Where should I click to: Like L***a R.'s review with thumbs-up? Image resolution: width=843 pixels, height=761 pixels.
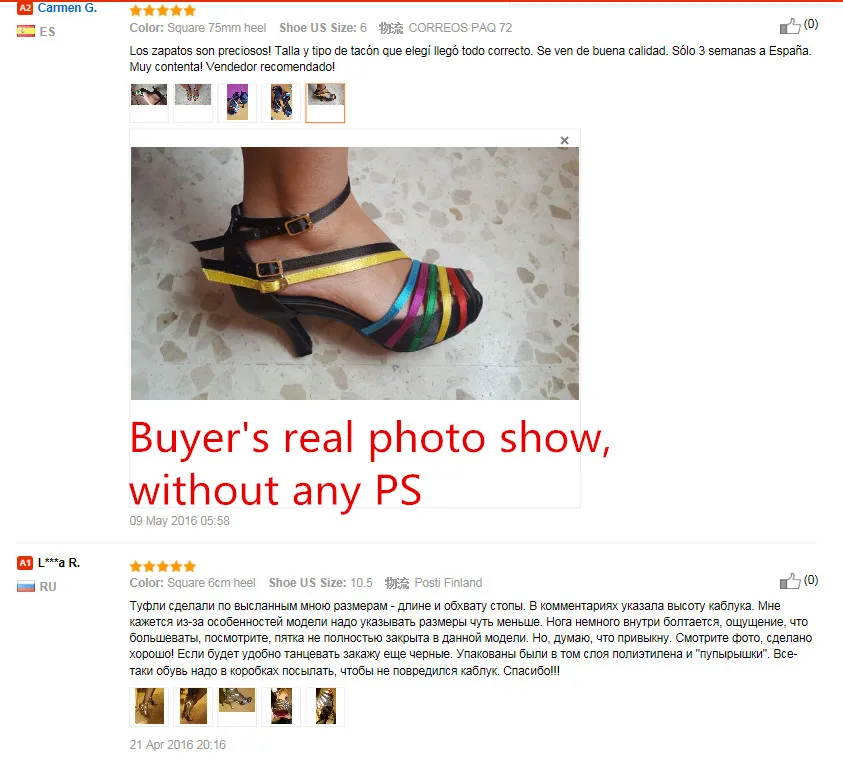point(790,581)
